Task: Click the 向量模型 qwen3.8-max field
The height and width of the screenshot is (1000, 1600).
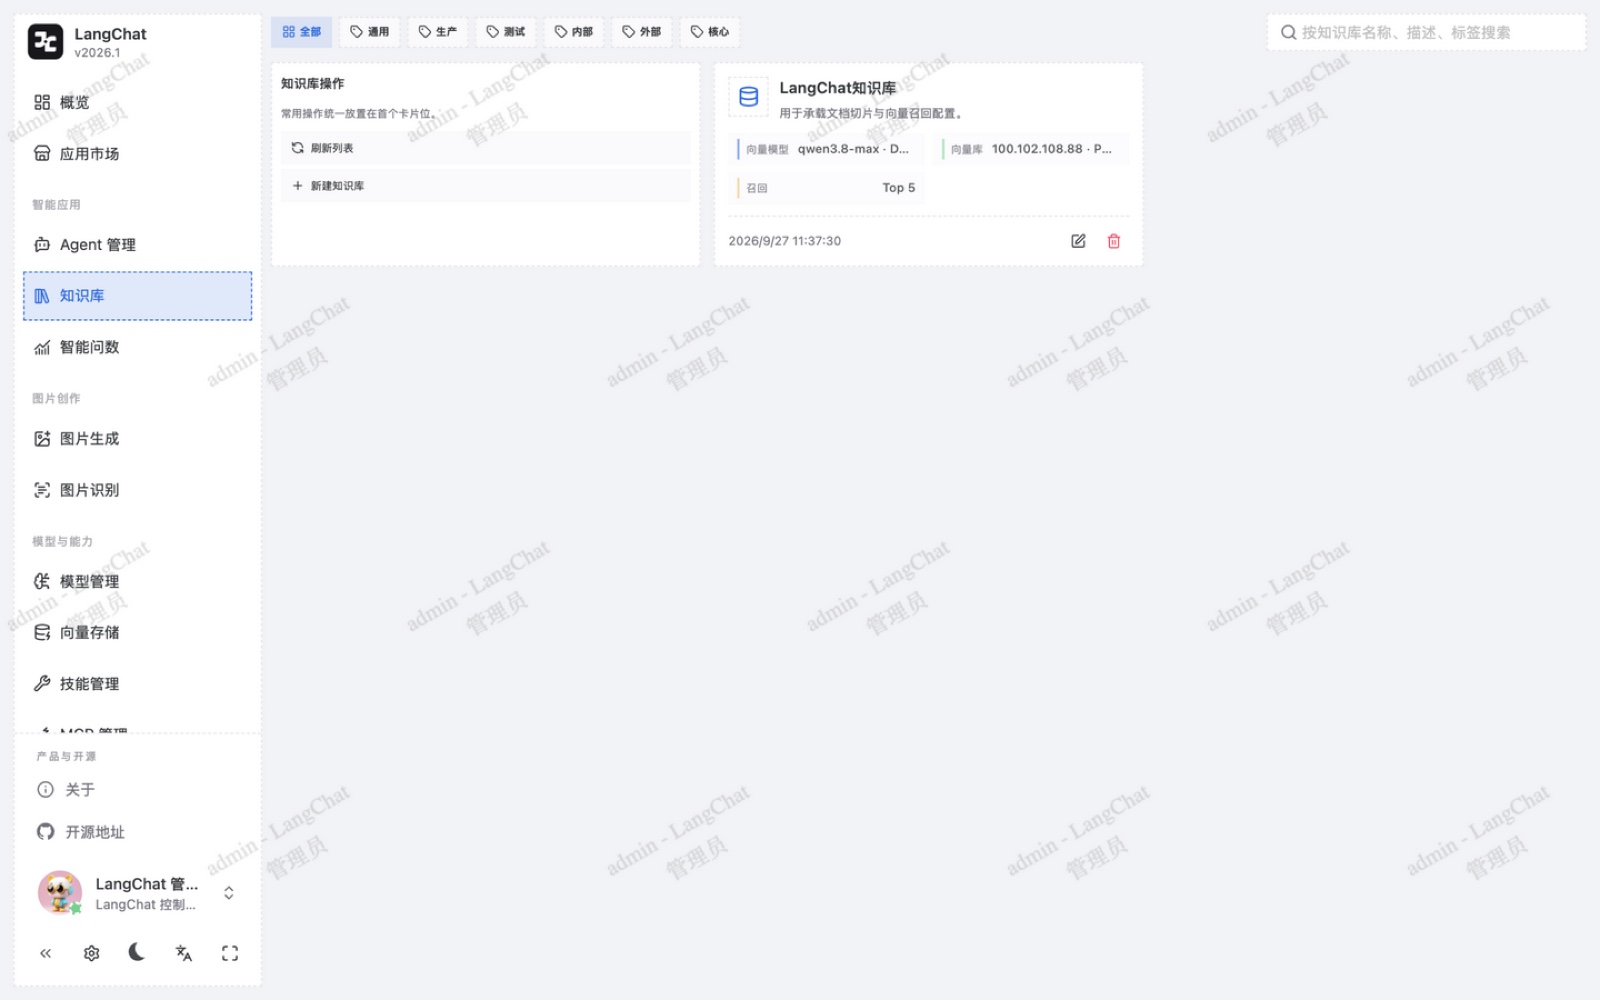Action: [x=827, y=149]
